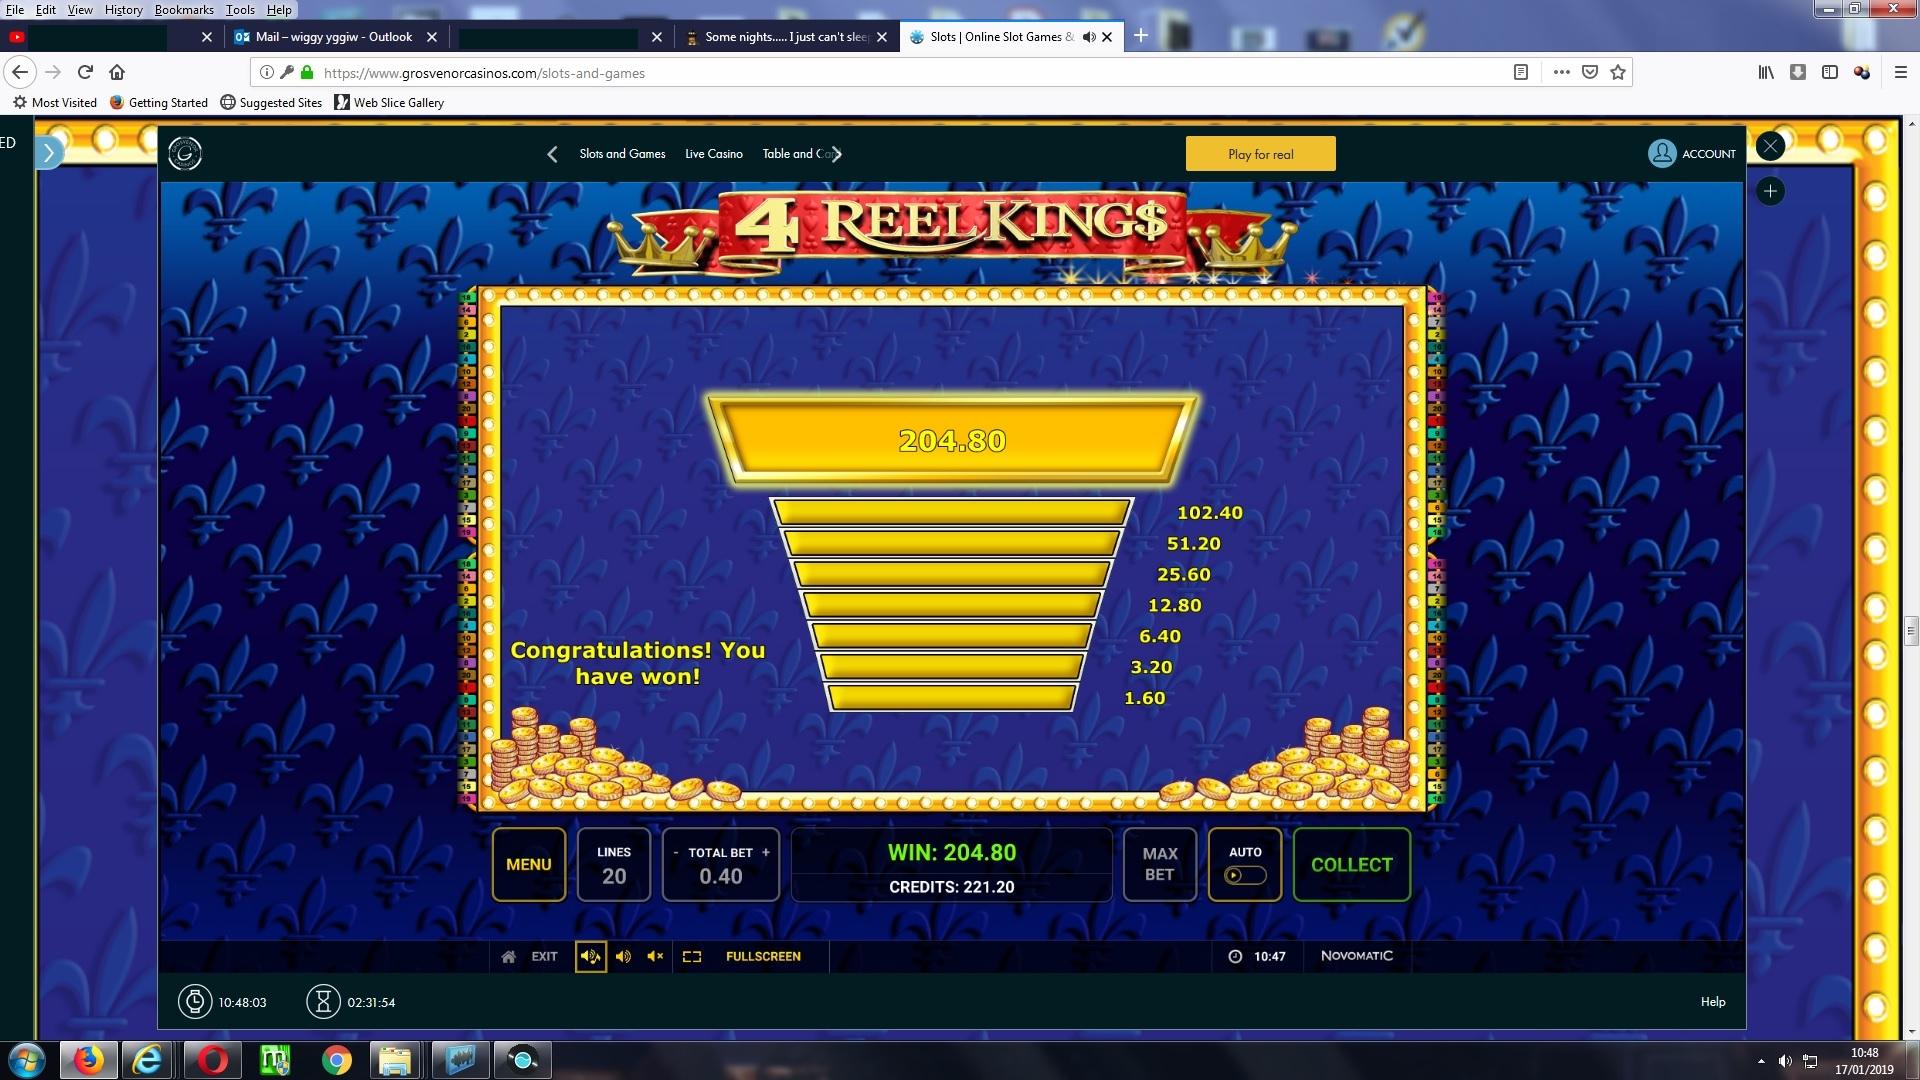This screenshot has width=1920, height=1080.
Task: Toggle the AUTO play switch
Action: 1245,875
